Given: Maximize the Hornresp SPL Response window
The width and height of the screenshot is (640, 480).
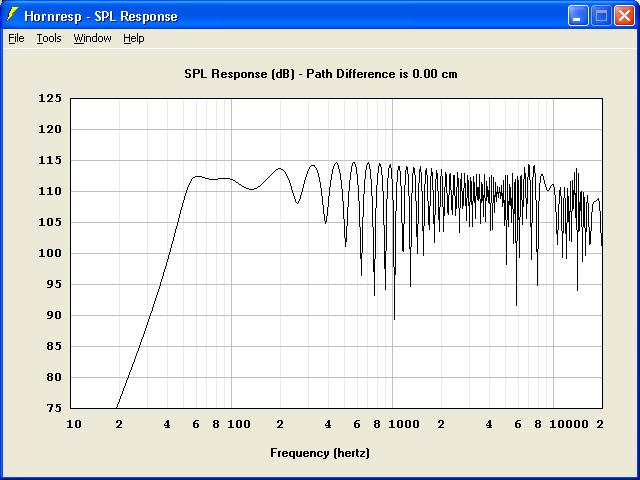Looking at the screenshot, I should (601, 16).
